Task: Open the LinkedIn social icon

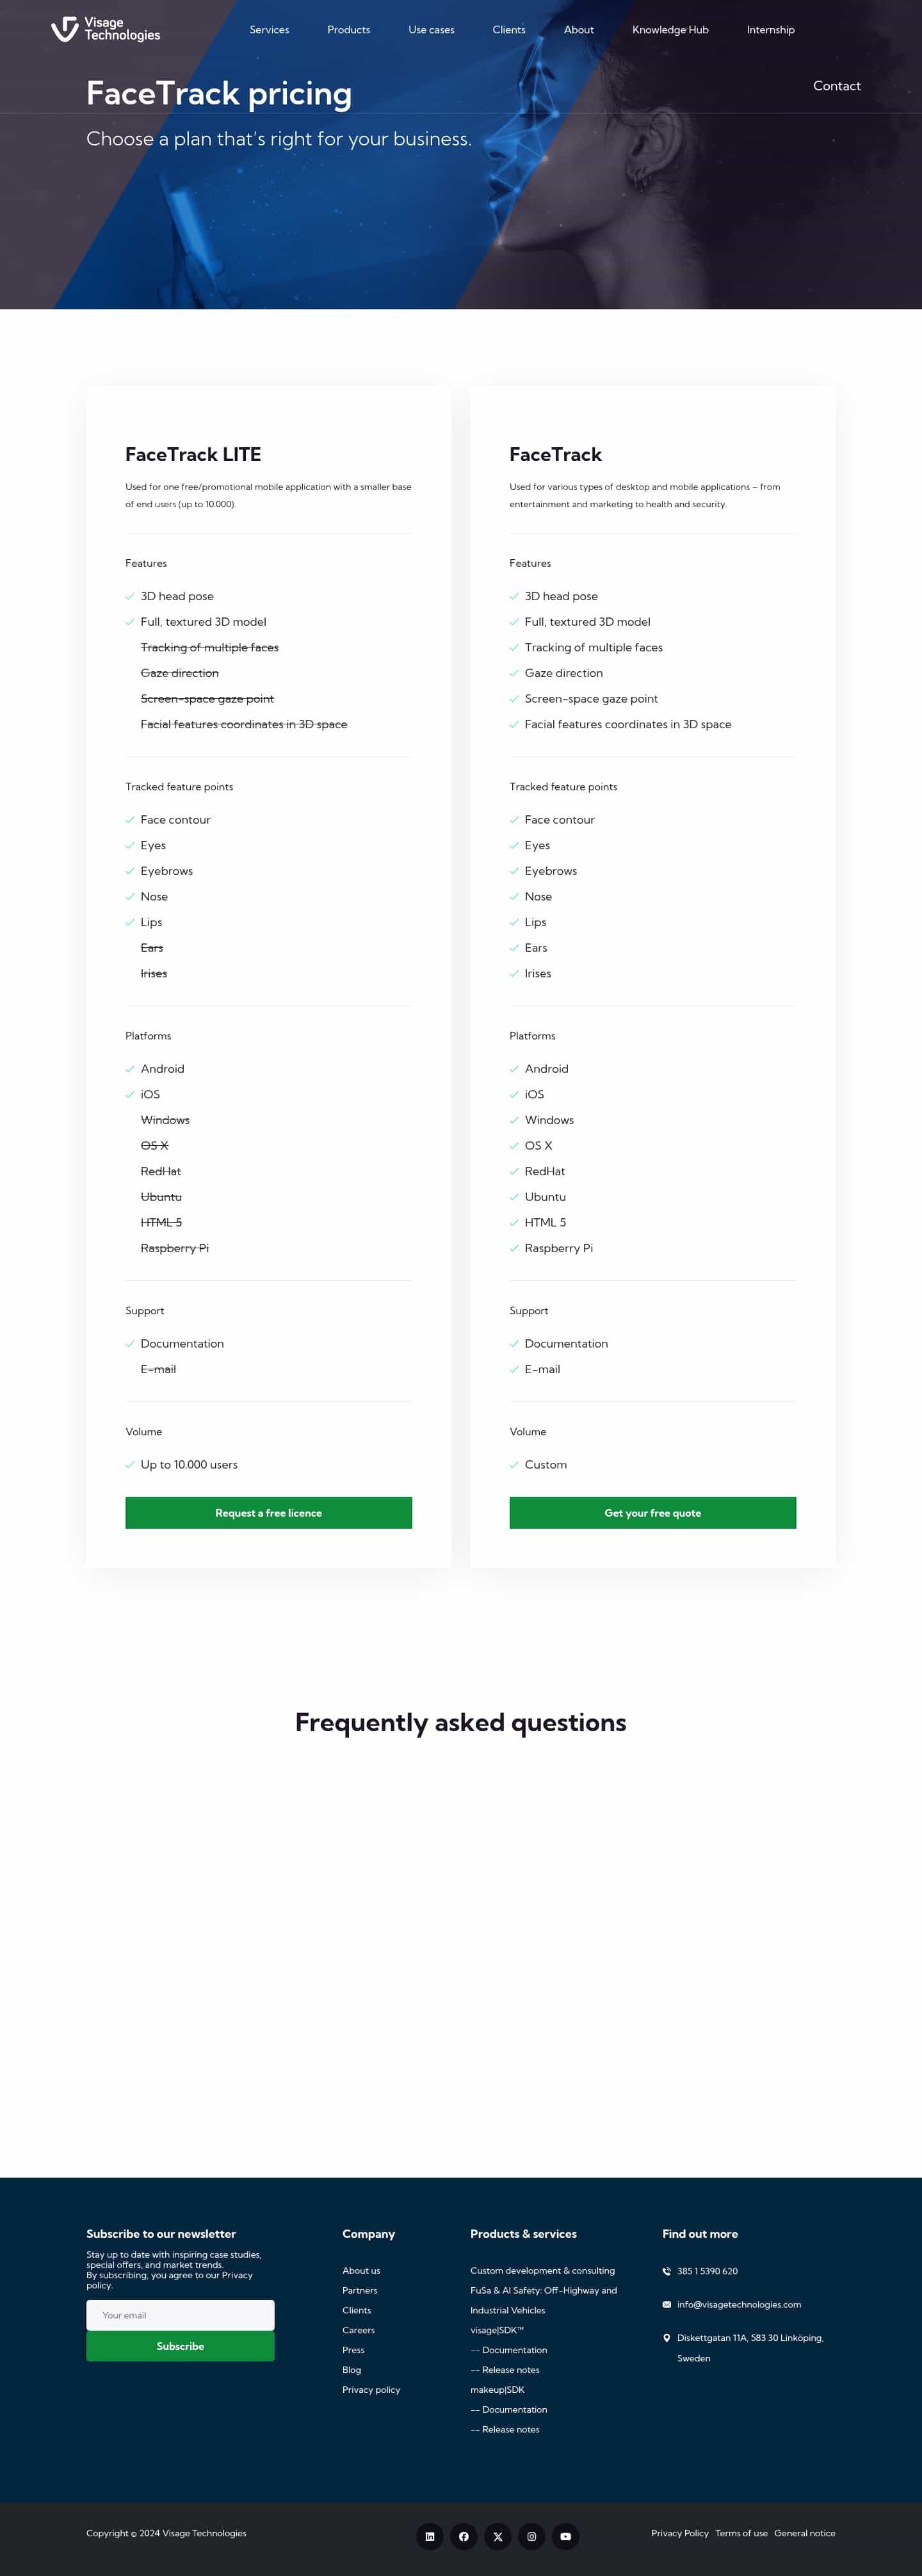Action: click(430, 2536)
